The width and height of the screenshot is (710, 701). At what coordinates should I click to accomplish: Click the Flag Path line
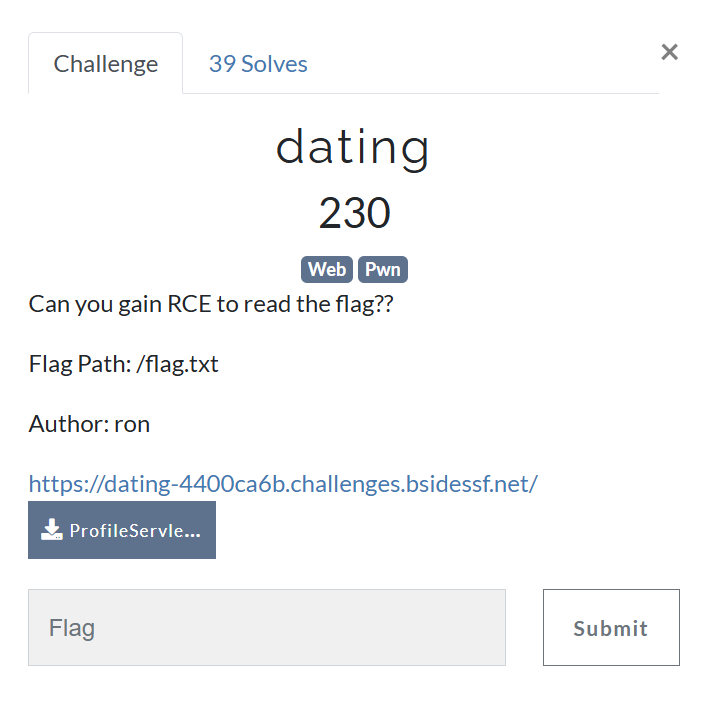click(124, 364)
